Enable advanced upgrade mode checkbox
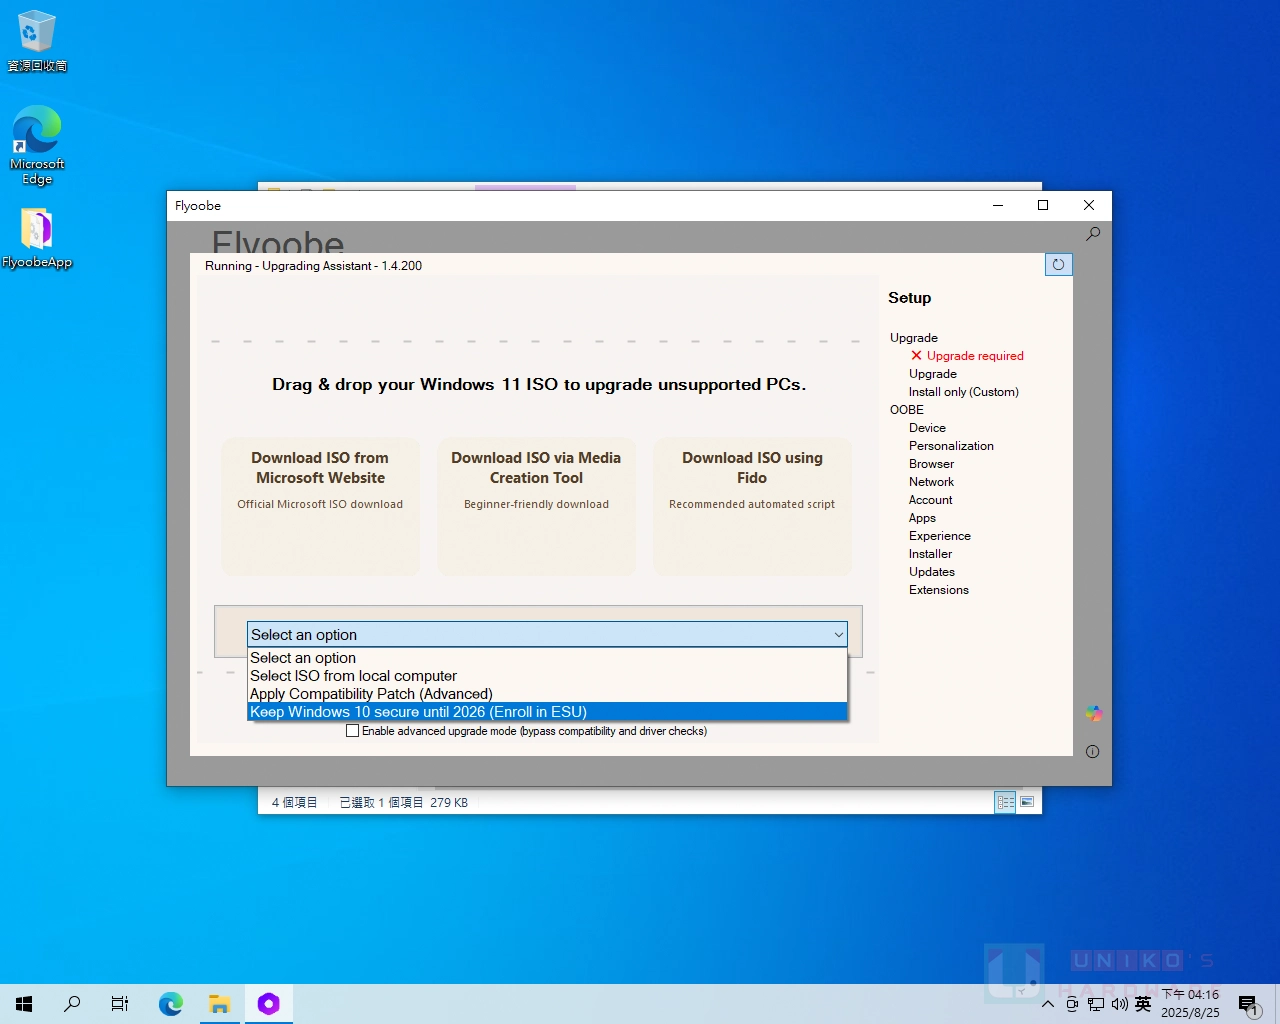The height and width of the screenshot is (1024, 1280). (352, 731)
